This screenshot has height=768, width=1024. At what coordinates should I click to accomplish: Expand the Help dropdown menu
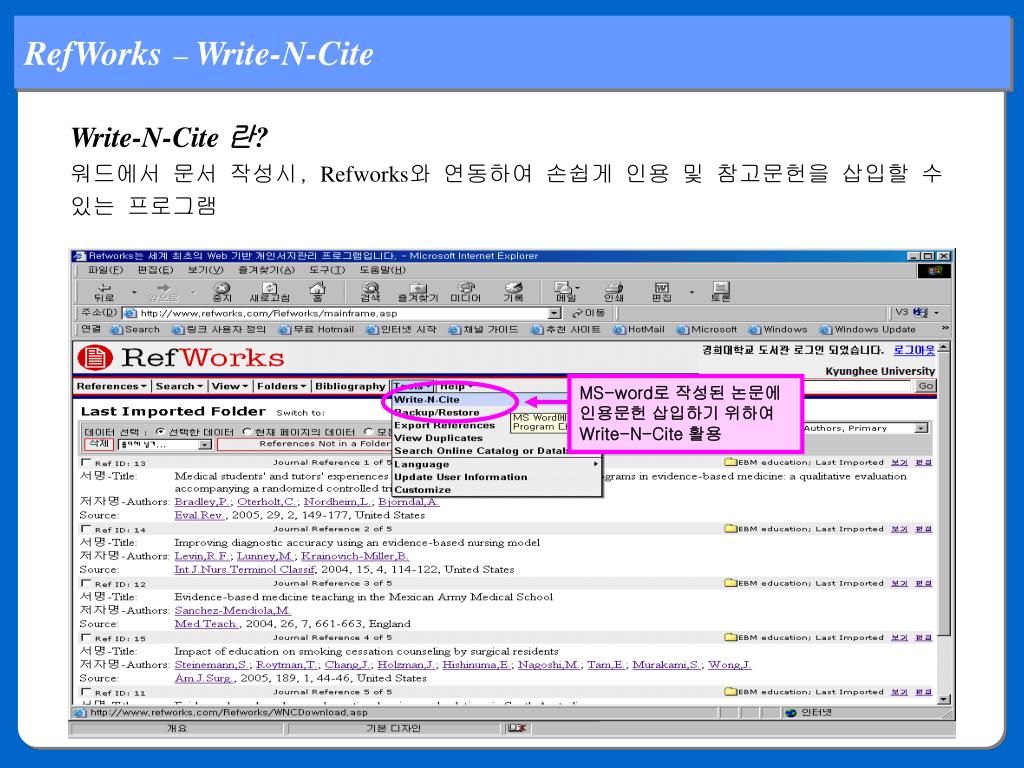pyautogui.click(x=456, y=386)
